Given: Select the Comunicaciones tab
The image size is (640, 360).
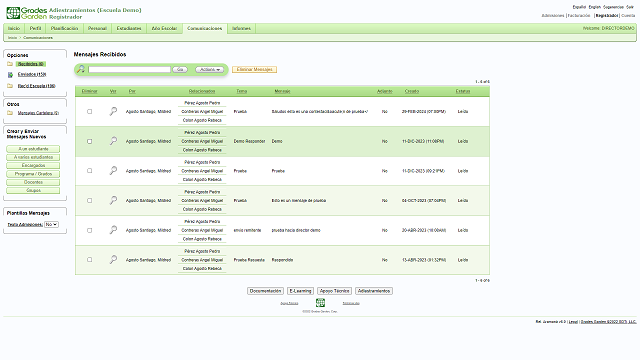Looking at the screenshot, I should [x=204, y=28].
